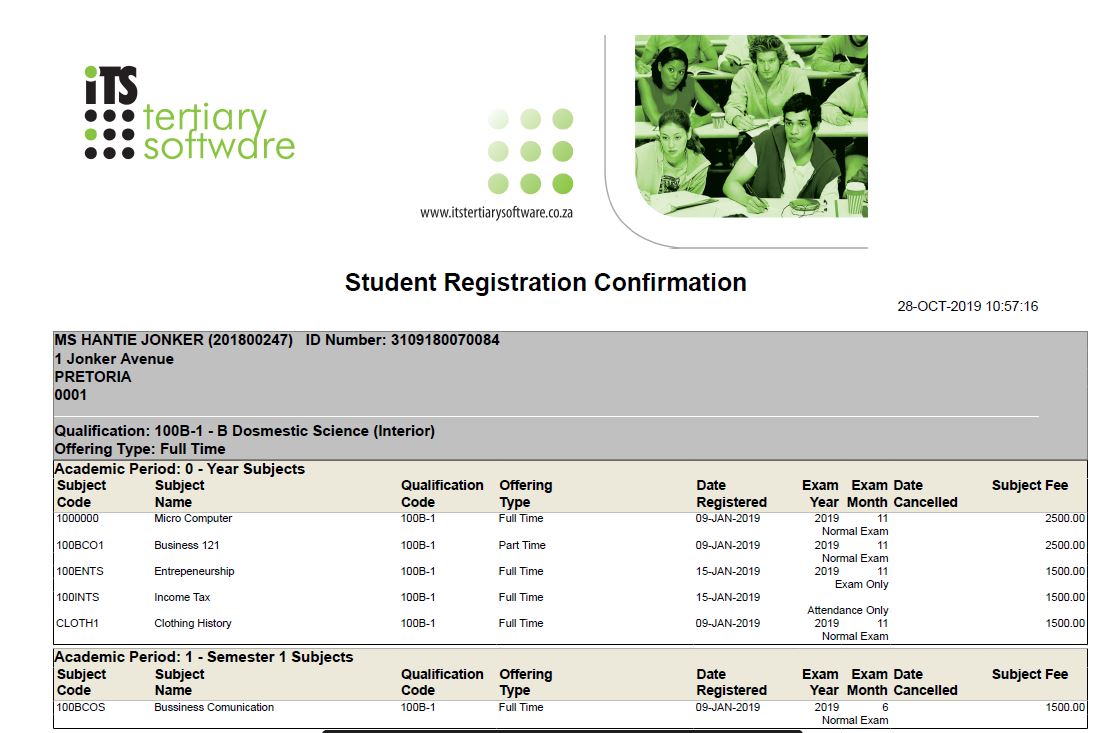This screenshot has width=1098, height=733.
Task: Click the ITS tertiary software logo
Action: [x=189, y=114]
